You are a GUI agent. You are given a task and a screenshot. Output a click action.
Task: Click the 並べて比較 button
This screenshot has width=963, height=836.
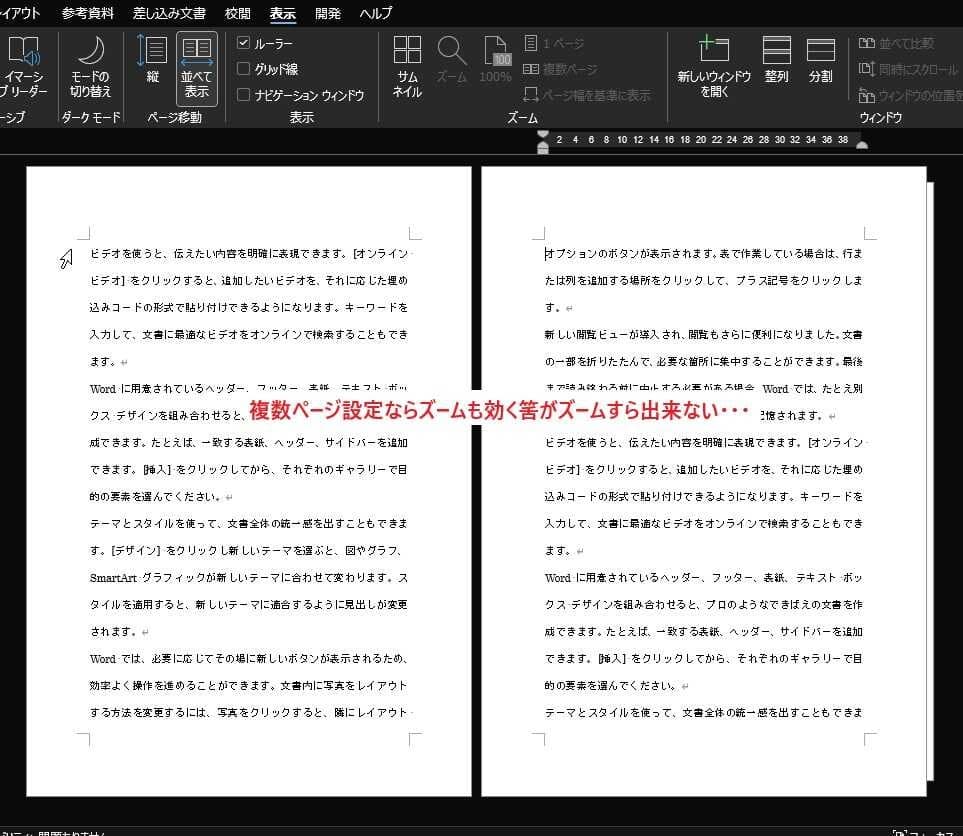coord(896,43)
